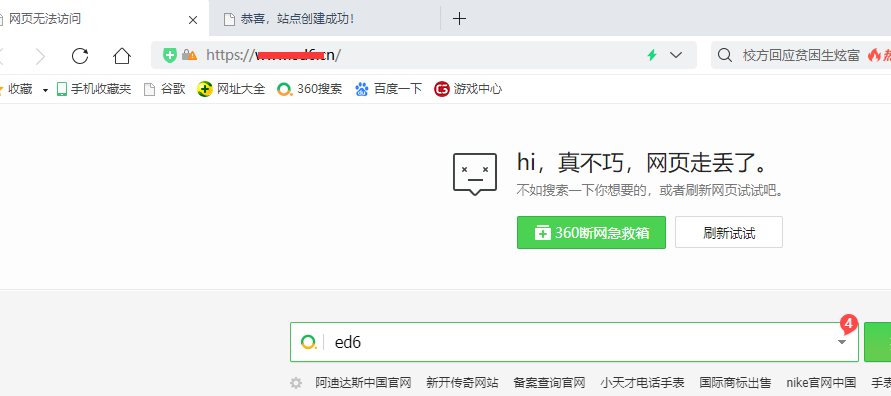Click the address bar URL field

[x=423, y=55]
